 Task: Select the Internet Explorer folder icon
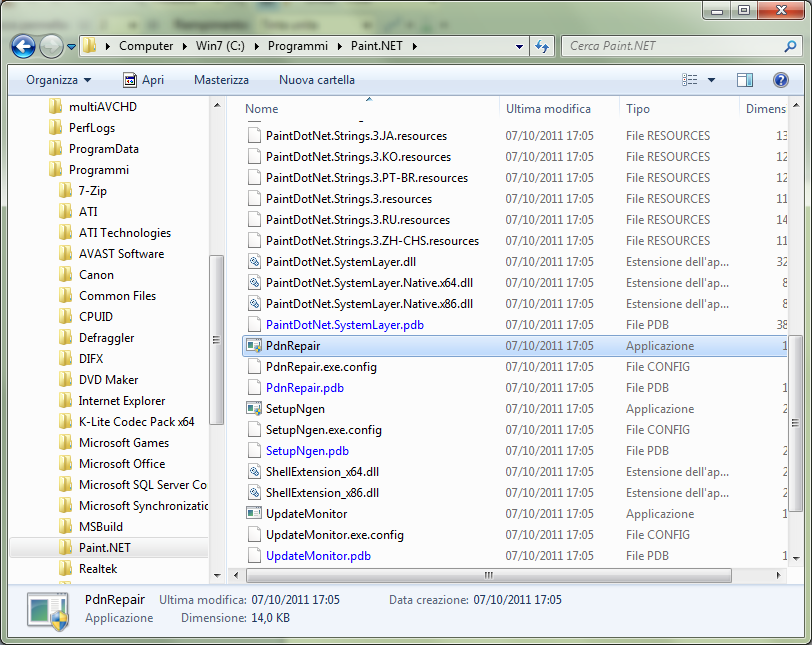tap(65, 401)
